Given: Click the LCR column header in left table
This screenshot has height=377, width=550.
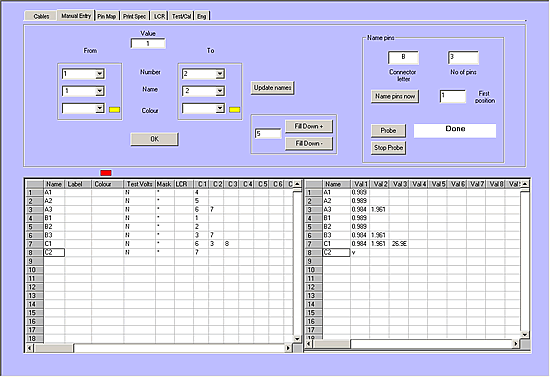Looking at the screenshot, I should pos(184,184).
